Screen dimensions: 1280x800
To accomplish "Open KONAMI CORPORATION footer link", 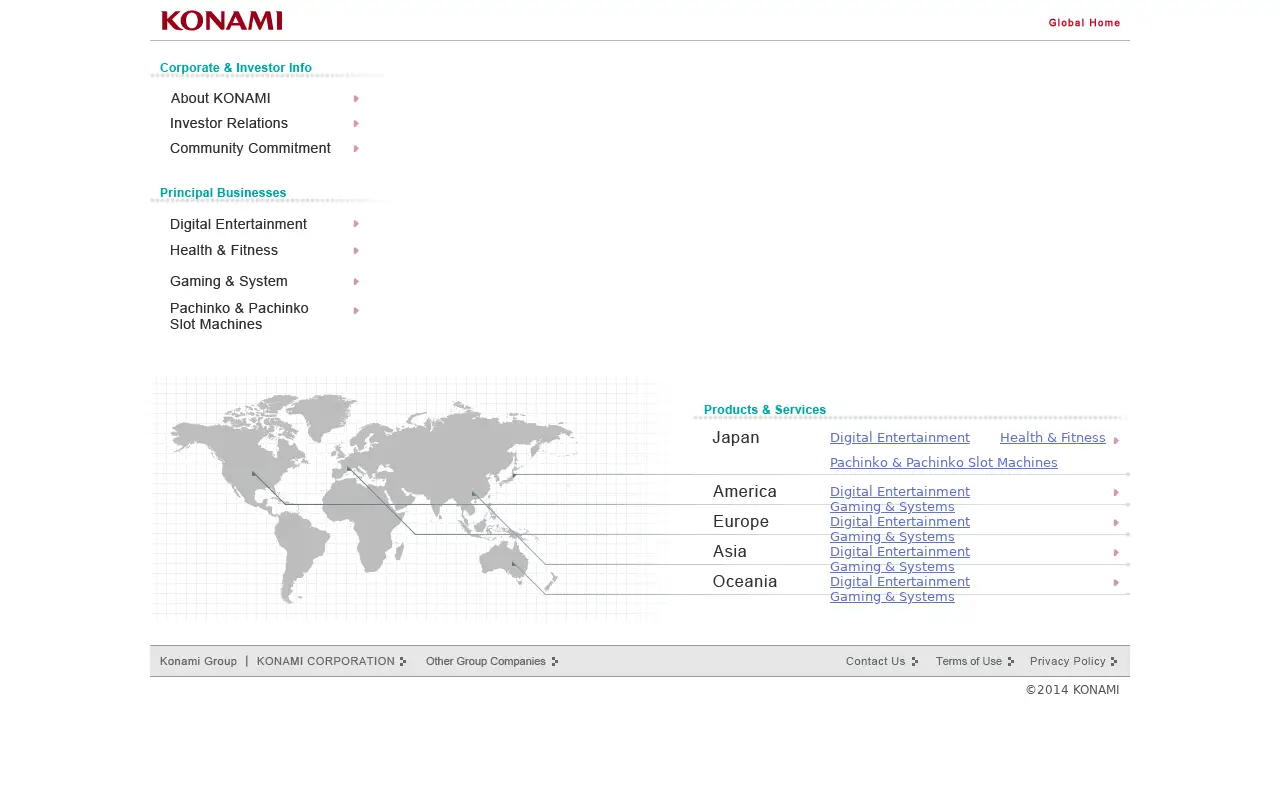I will coord(332,661).
